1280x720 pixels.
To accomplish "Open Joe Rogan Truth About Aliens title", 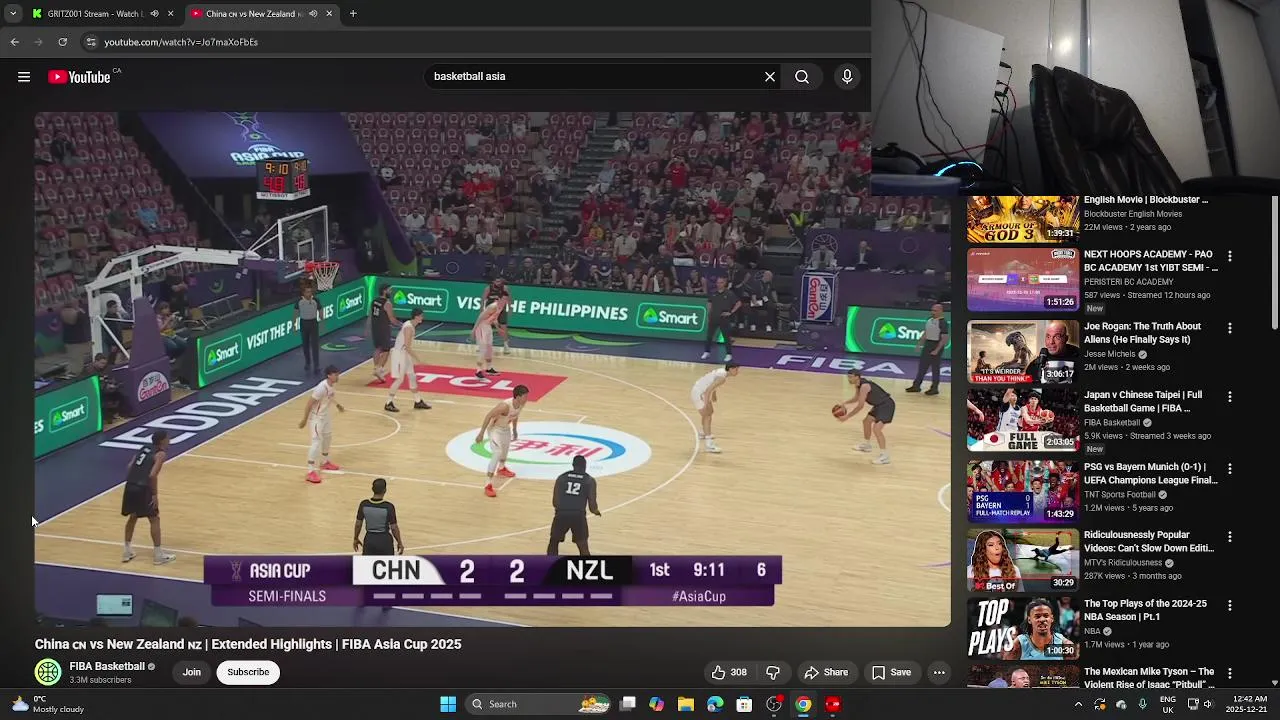I will 1142,333.
